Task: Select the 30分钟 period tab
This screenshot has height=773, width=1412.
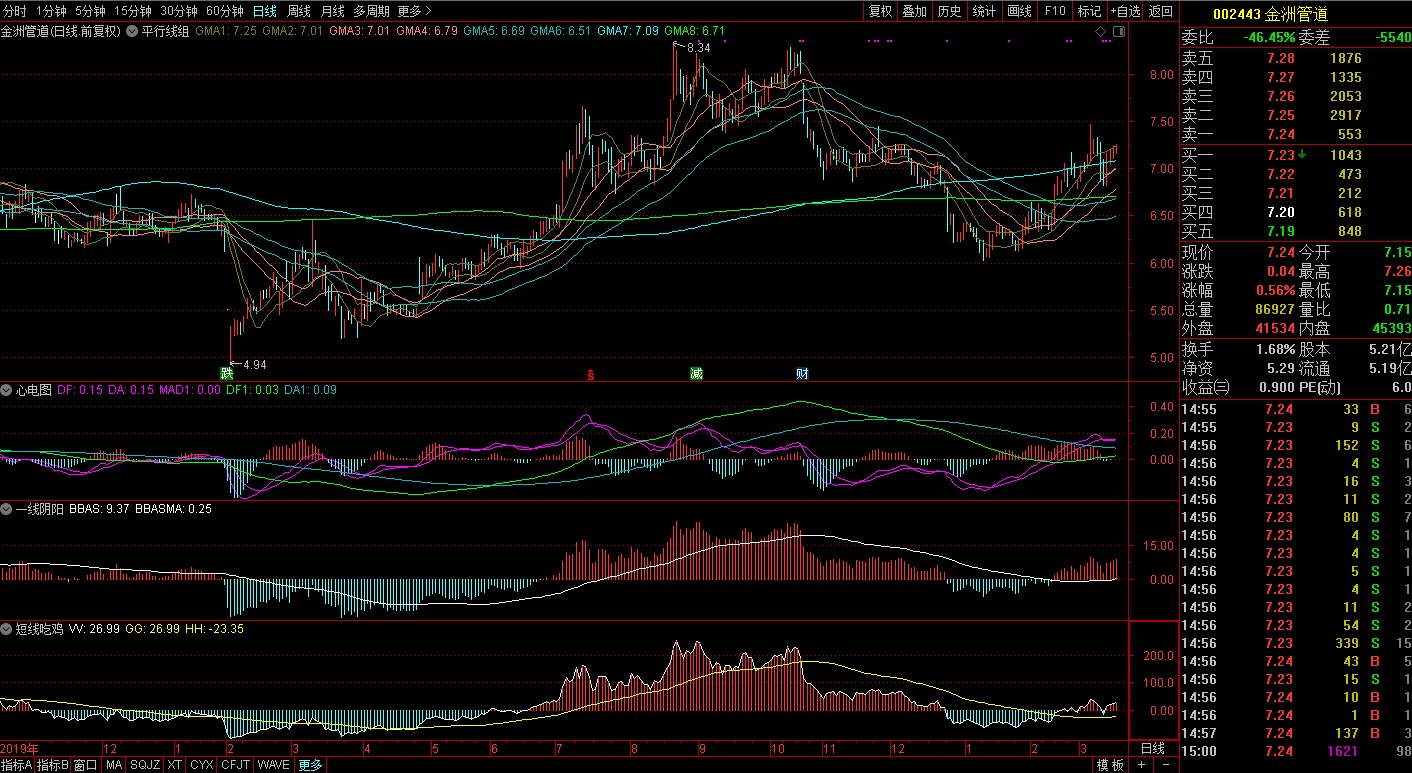Action: (x=178, y=11)
